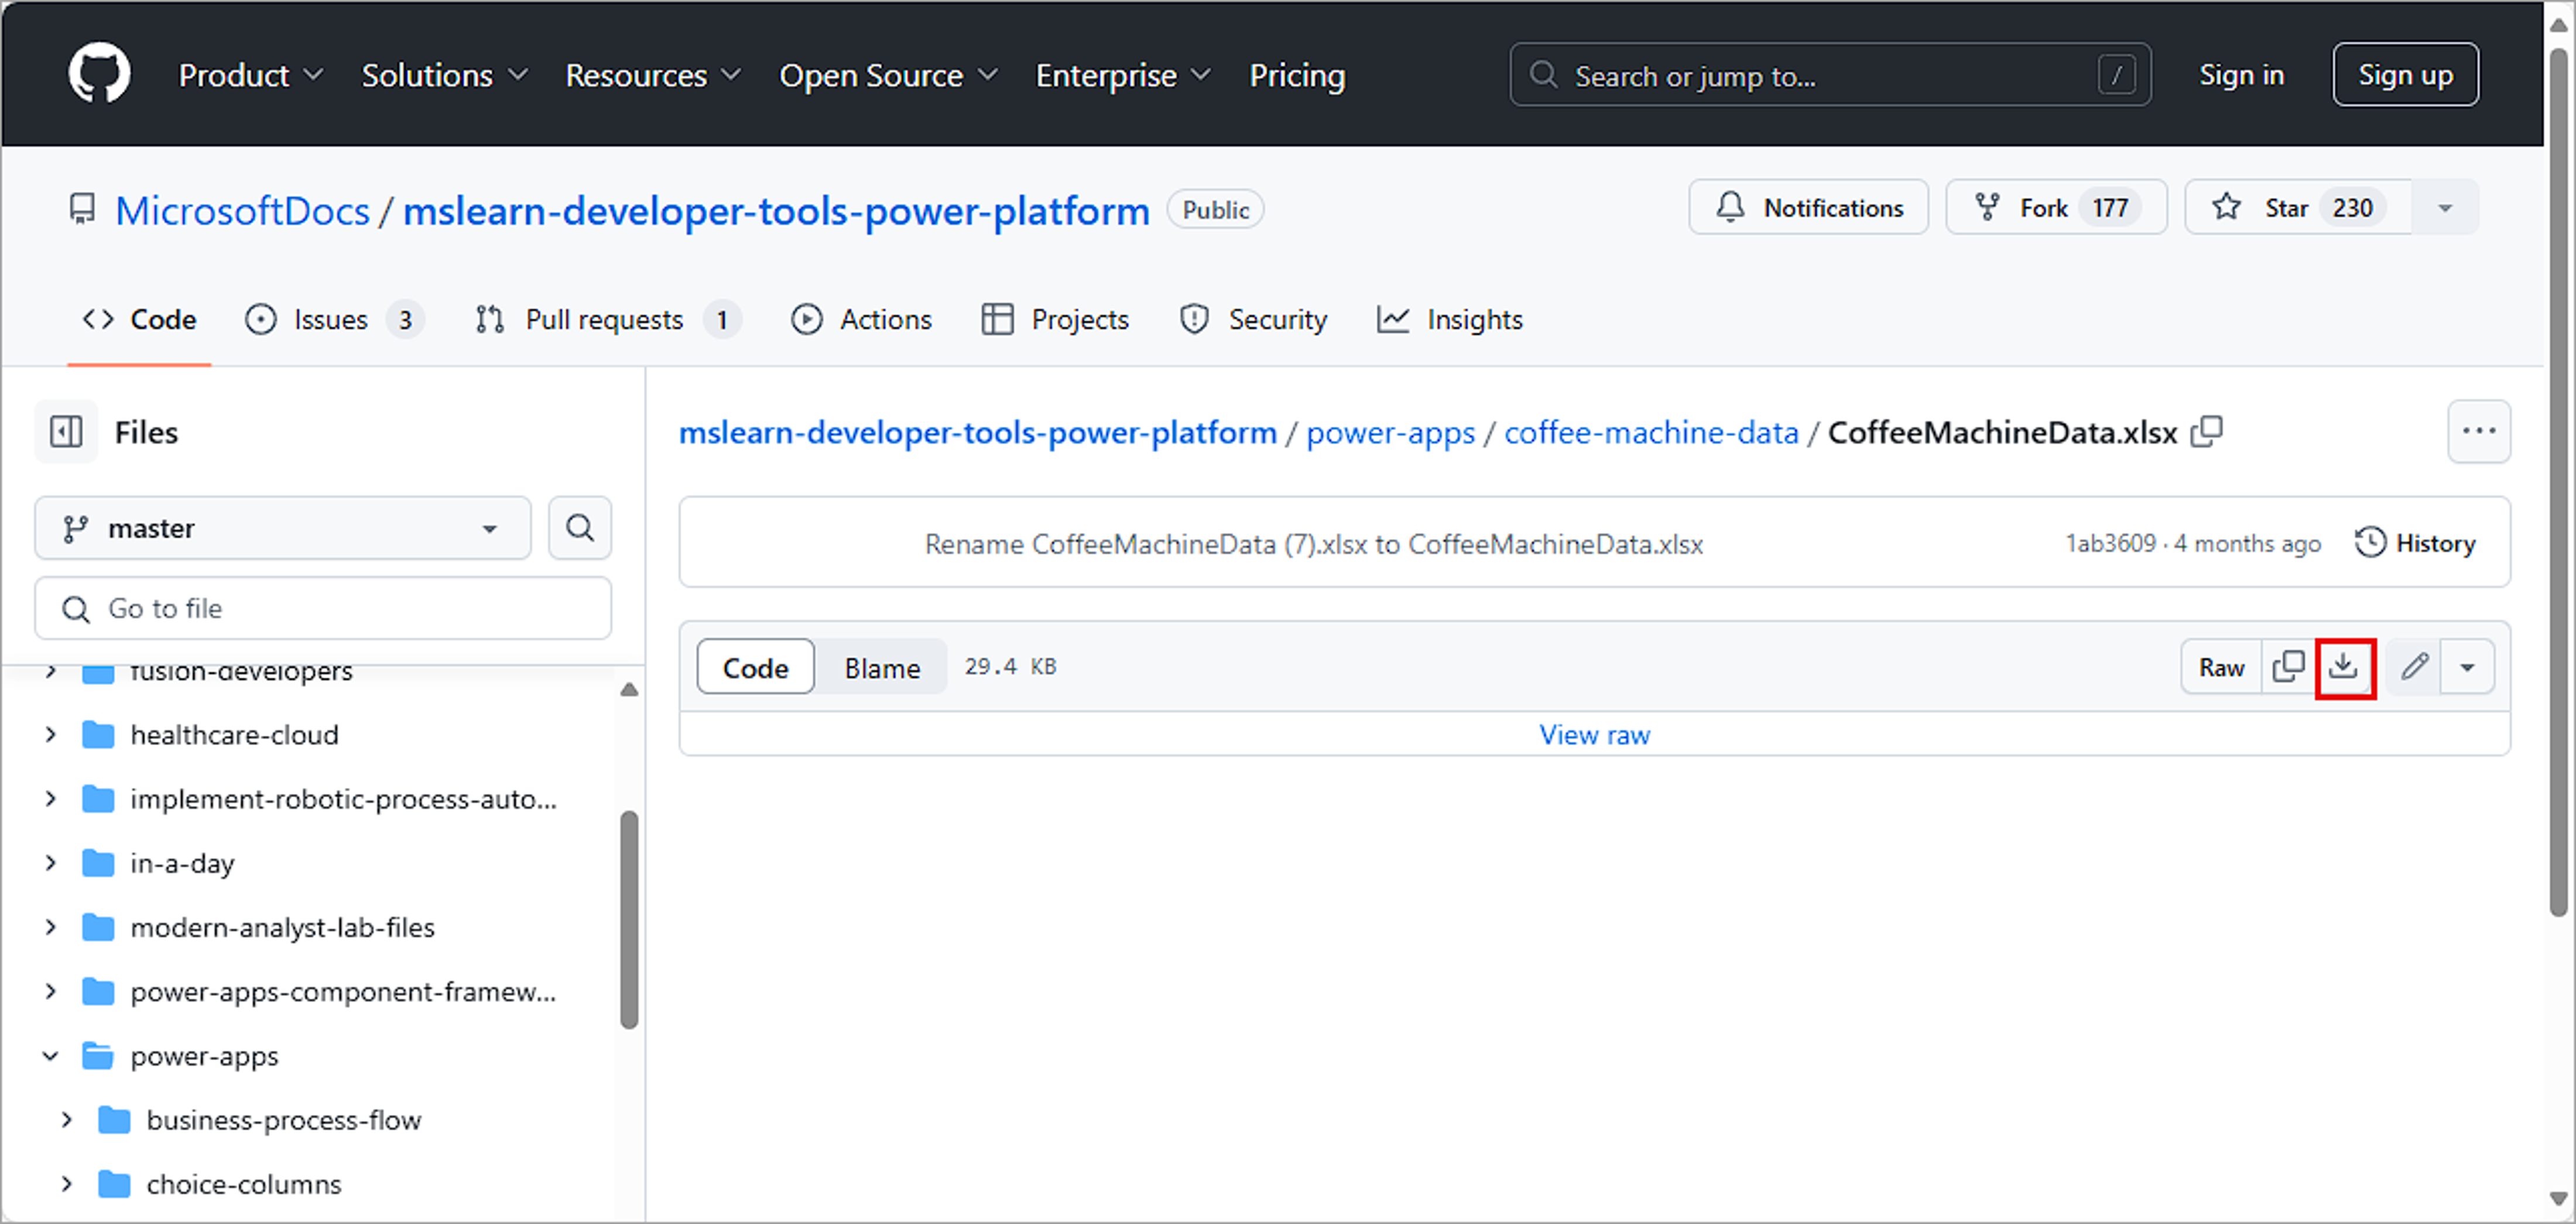
Task: Copy file path next to CoffeeMachineData.xlsx
Action: pos(2207,432)
